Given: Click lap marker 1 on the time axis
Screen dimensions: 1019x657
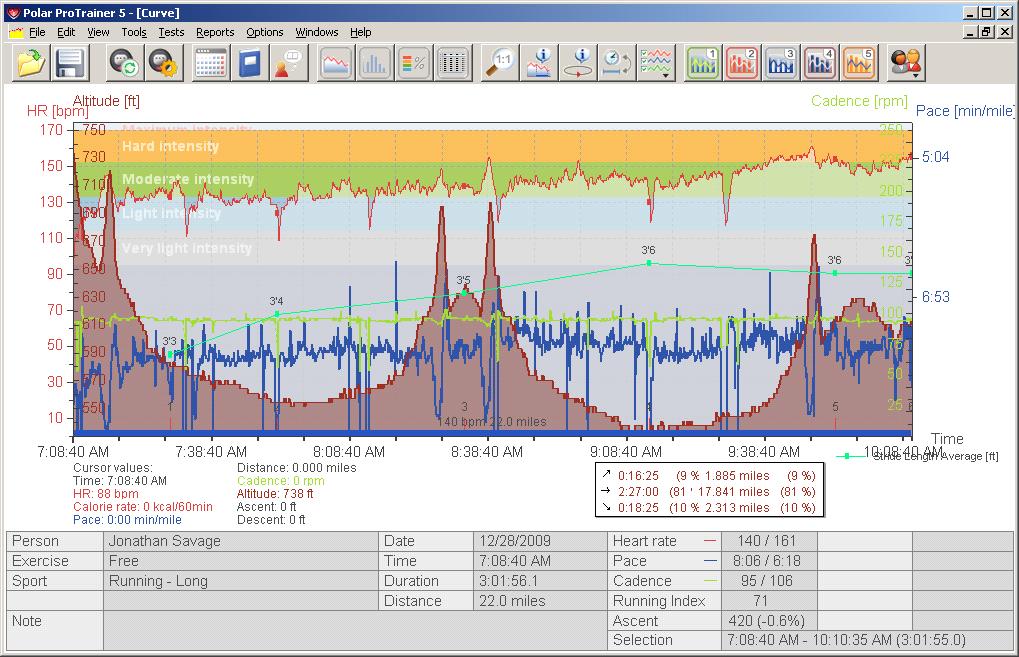Looking at the screenshot, I should (x=170, y=407).
